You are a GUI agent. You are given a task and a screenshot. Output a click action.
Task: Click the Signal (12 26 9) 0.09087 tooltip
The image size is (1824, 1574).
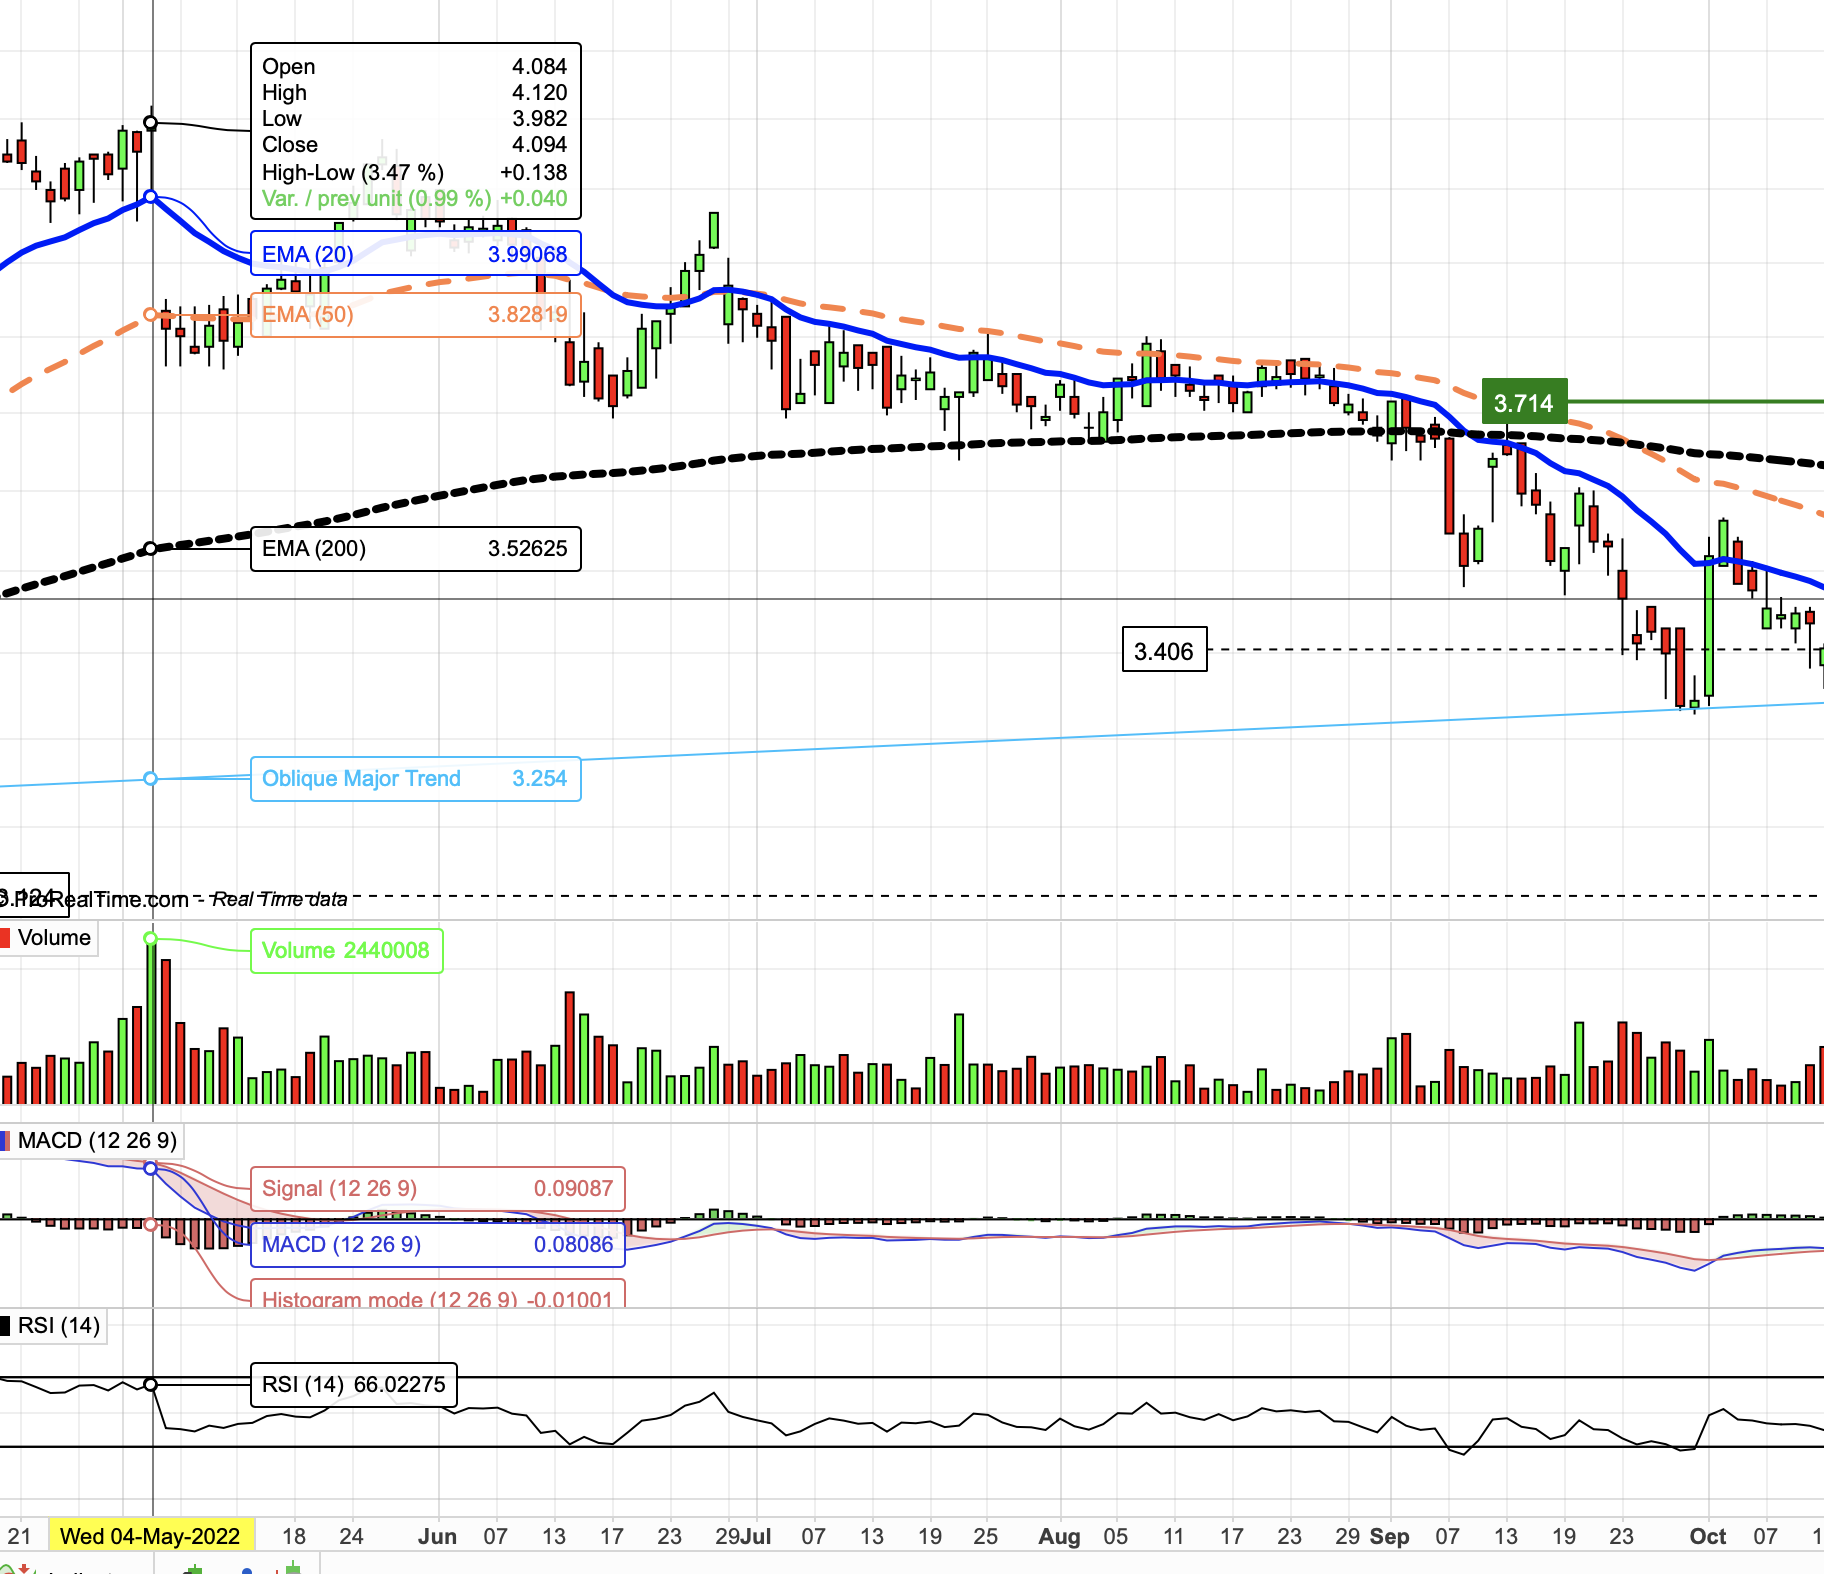[x=437, y=1189]
